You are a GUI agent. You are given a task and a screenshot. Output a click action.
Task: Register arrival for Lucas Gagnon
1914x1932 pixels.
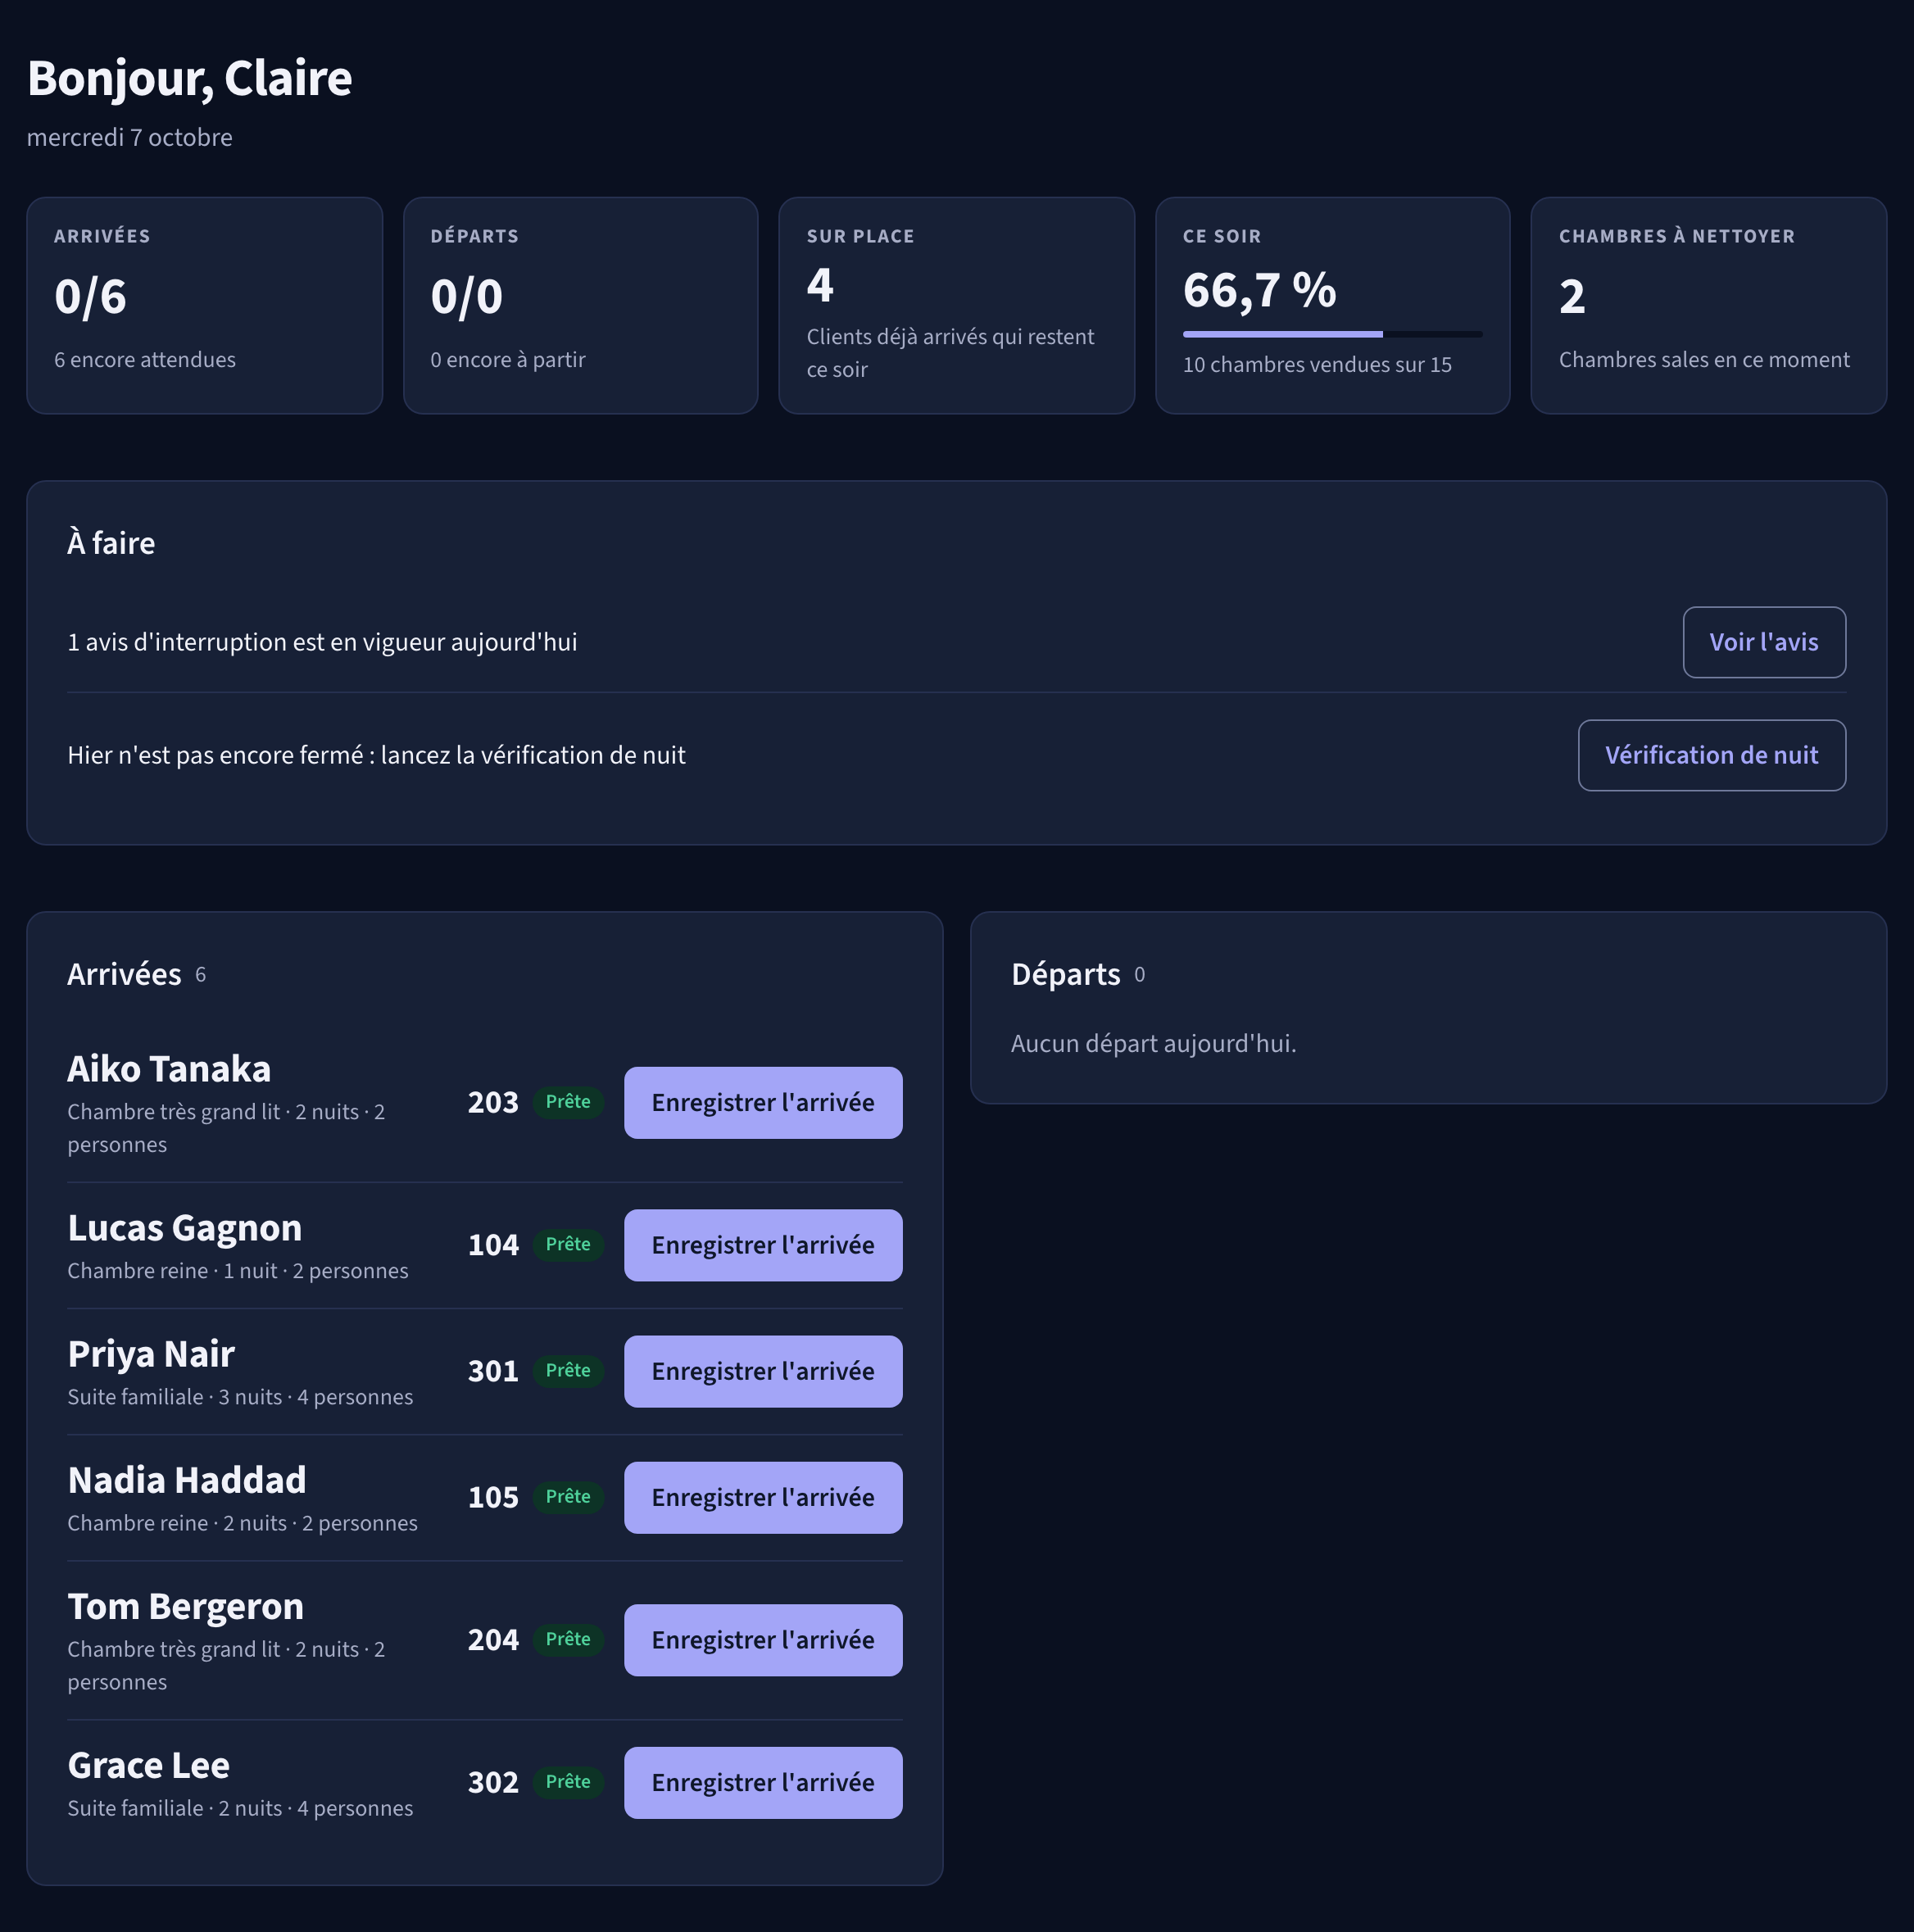click(x=763, y=1245)
